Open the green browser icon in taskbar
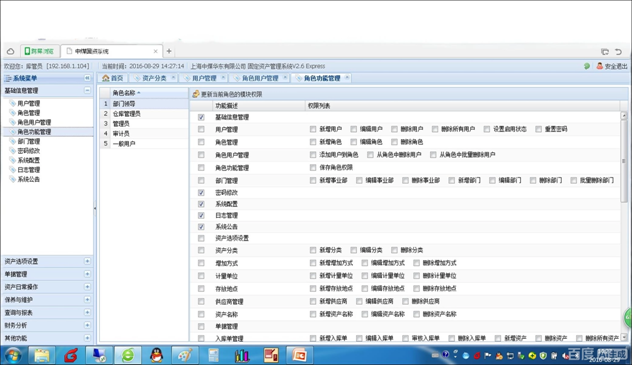Screen dimensions: 633x366 click(x=128, y=356)
